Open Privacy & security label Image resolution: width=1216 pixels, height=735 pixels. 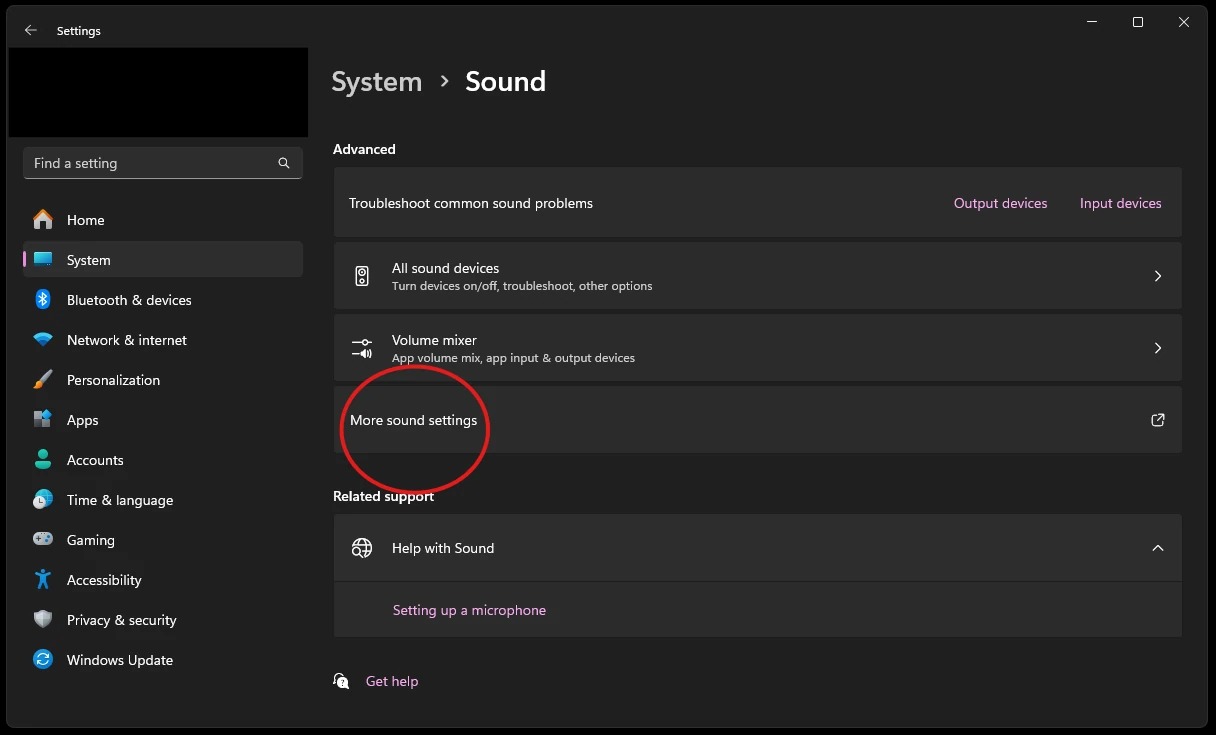(122, 620)
